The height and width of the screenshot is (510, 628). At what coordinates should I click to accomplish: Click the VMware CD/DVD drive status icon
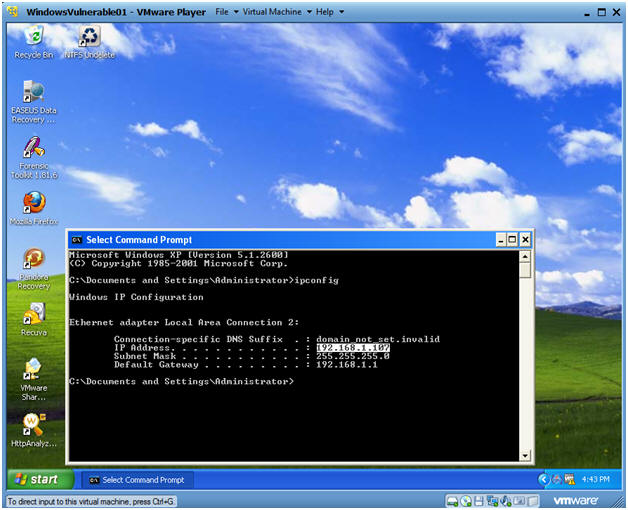coord(466,501)
